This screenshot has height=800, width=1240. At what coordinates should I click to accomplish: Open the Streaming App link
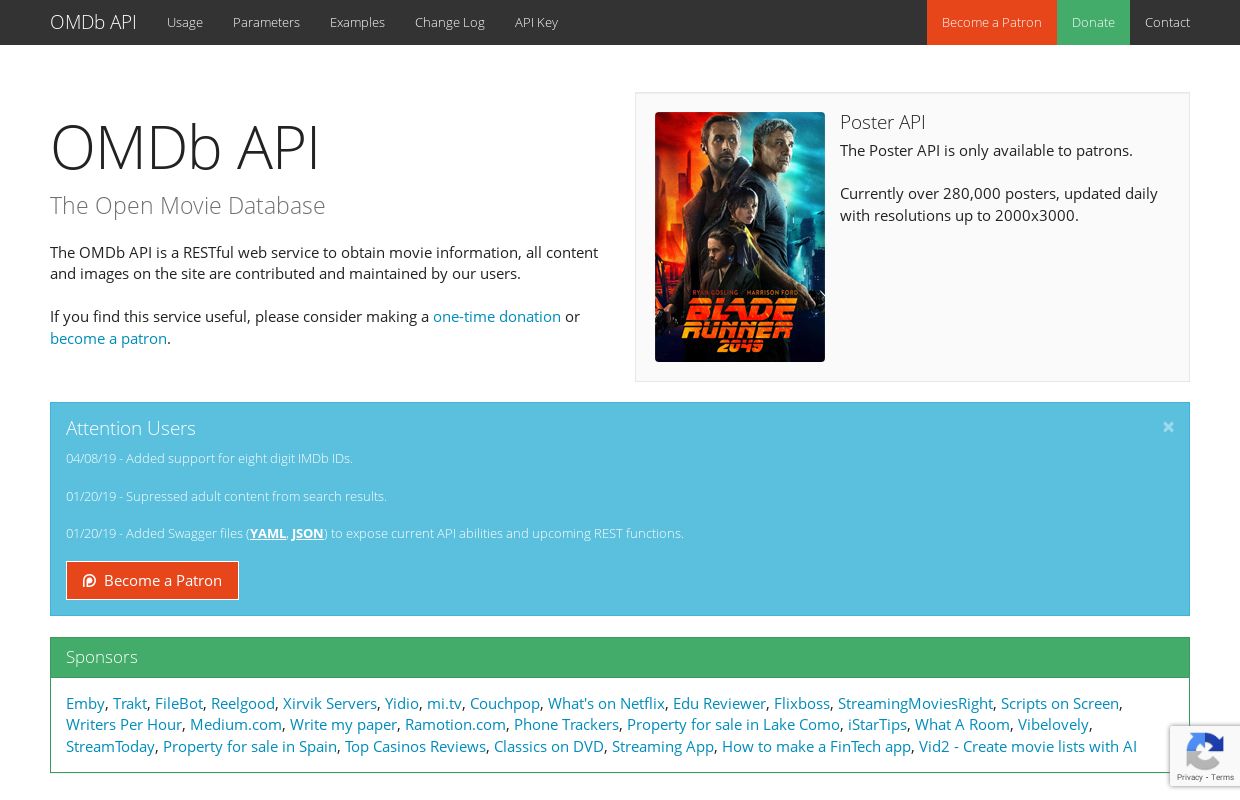pos(663,746)
